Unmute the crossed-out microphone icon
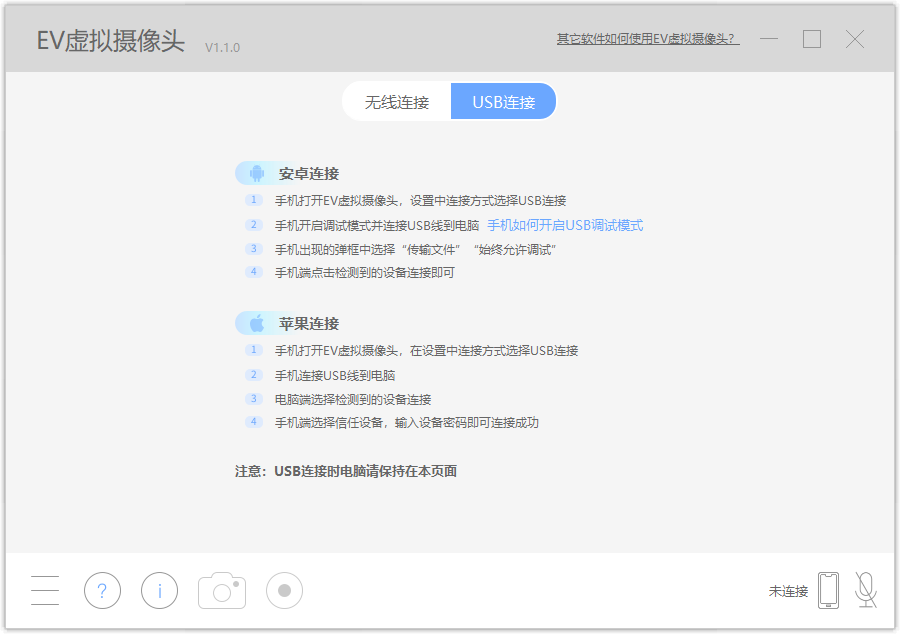This screenshot has width=900, height=634. tap(866, 590)
